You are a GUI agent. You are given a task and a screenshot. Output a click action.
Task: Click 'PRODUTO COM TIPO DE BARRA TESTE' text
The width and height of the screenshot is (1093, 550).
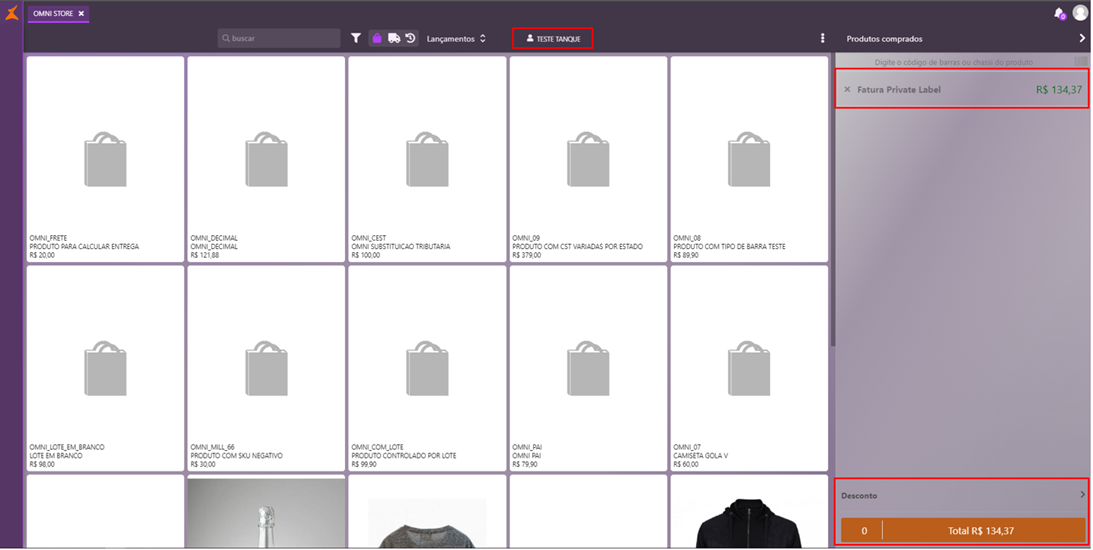click(729, 247)
